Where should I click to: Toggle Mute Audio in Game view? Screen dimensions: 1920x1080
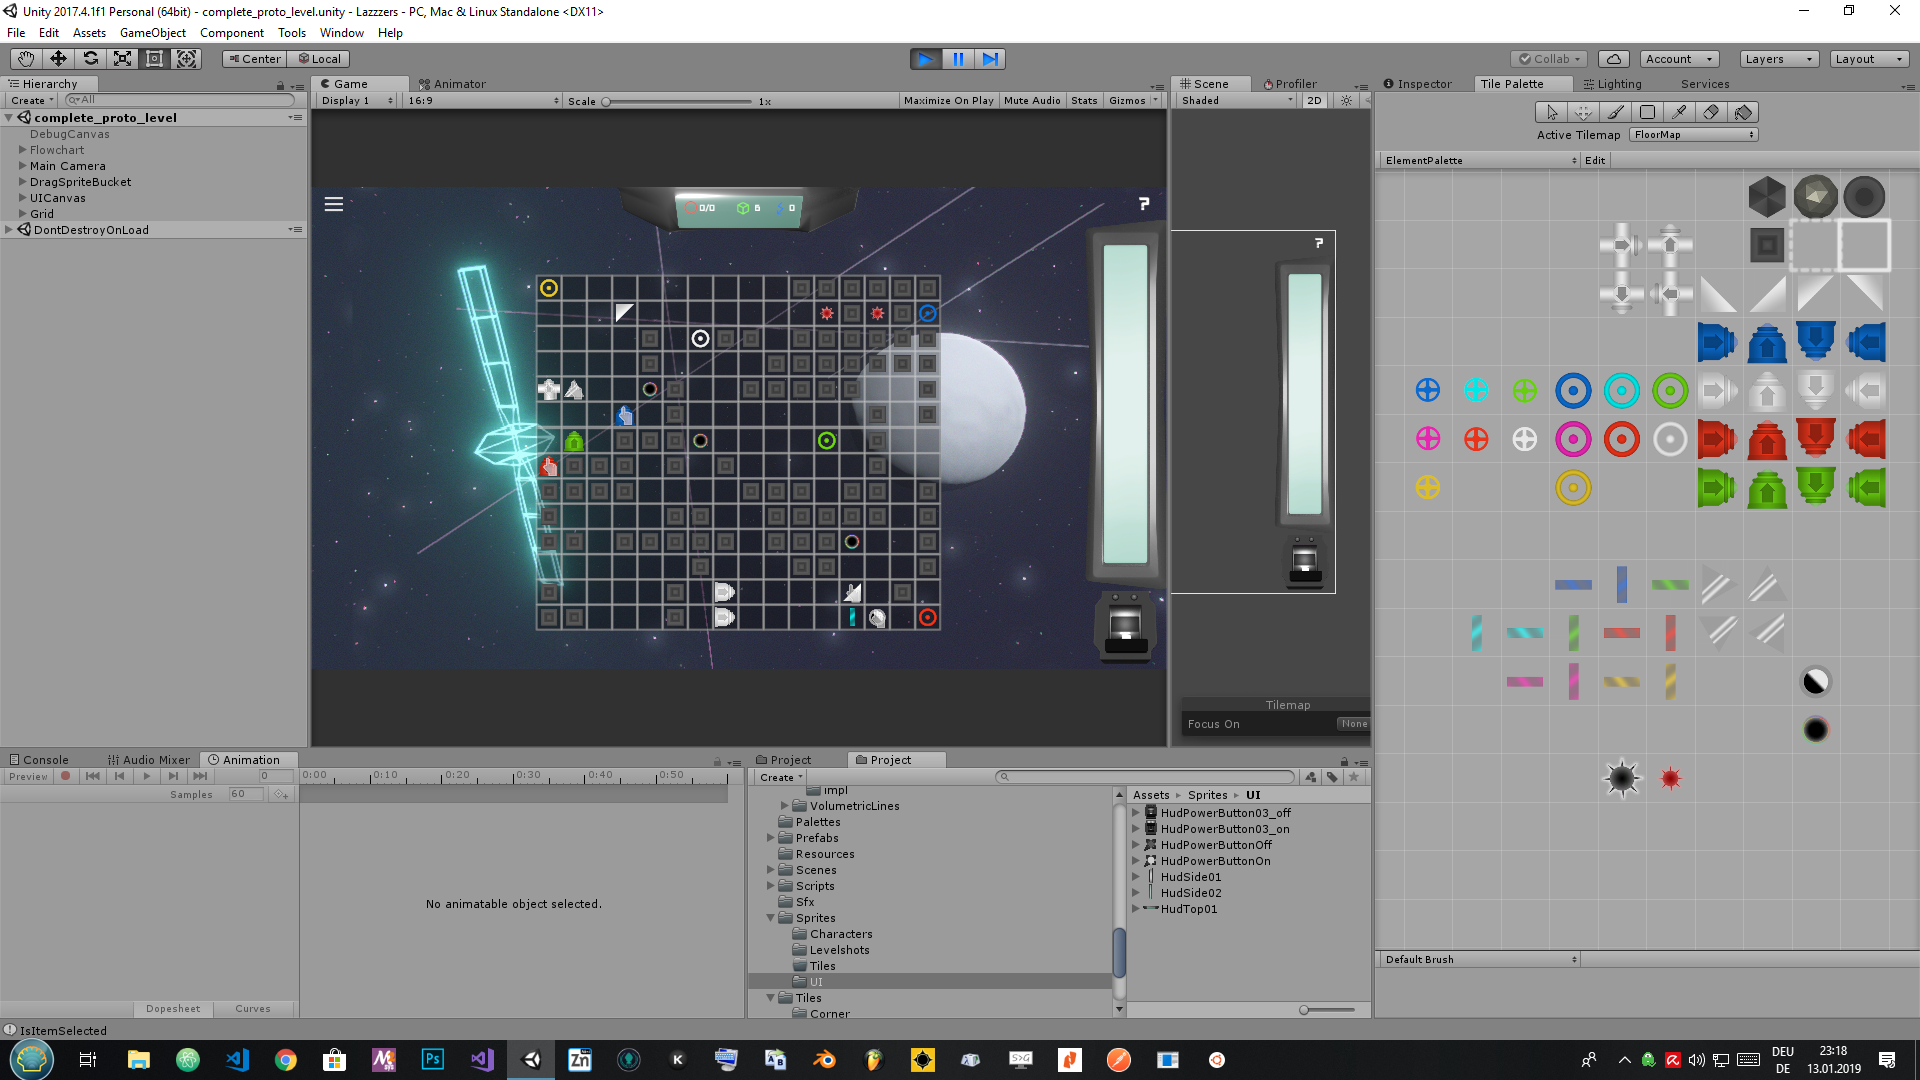click(x=1031, y=101)
